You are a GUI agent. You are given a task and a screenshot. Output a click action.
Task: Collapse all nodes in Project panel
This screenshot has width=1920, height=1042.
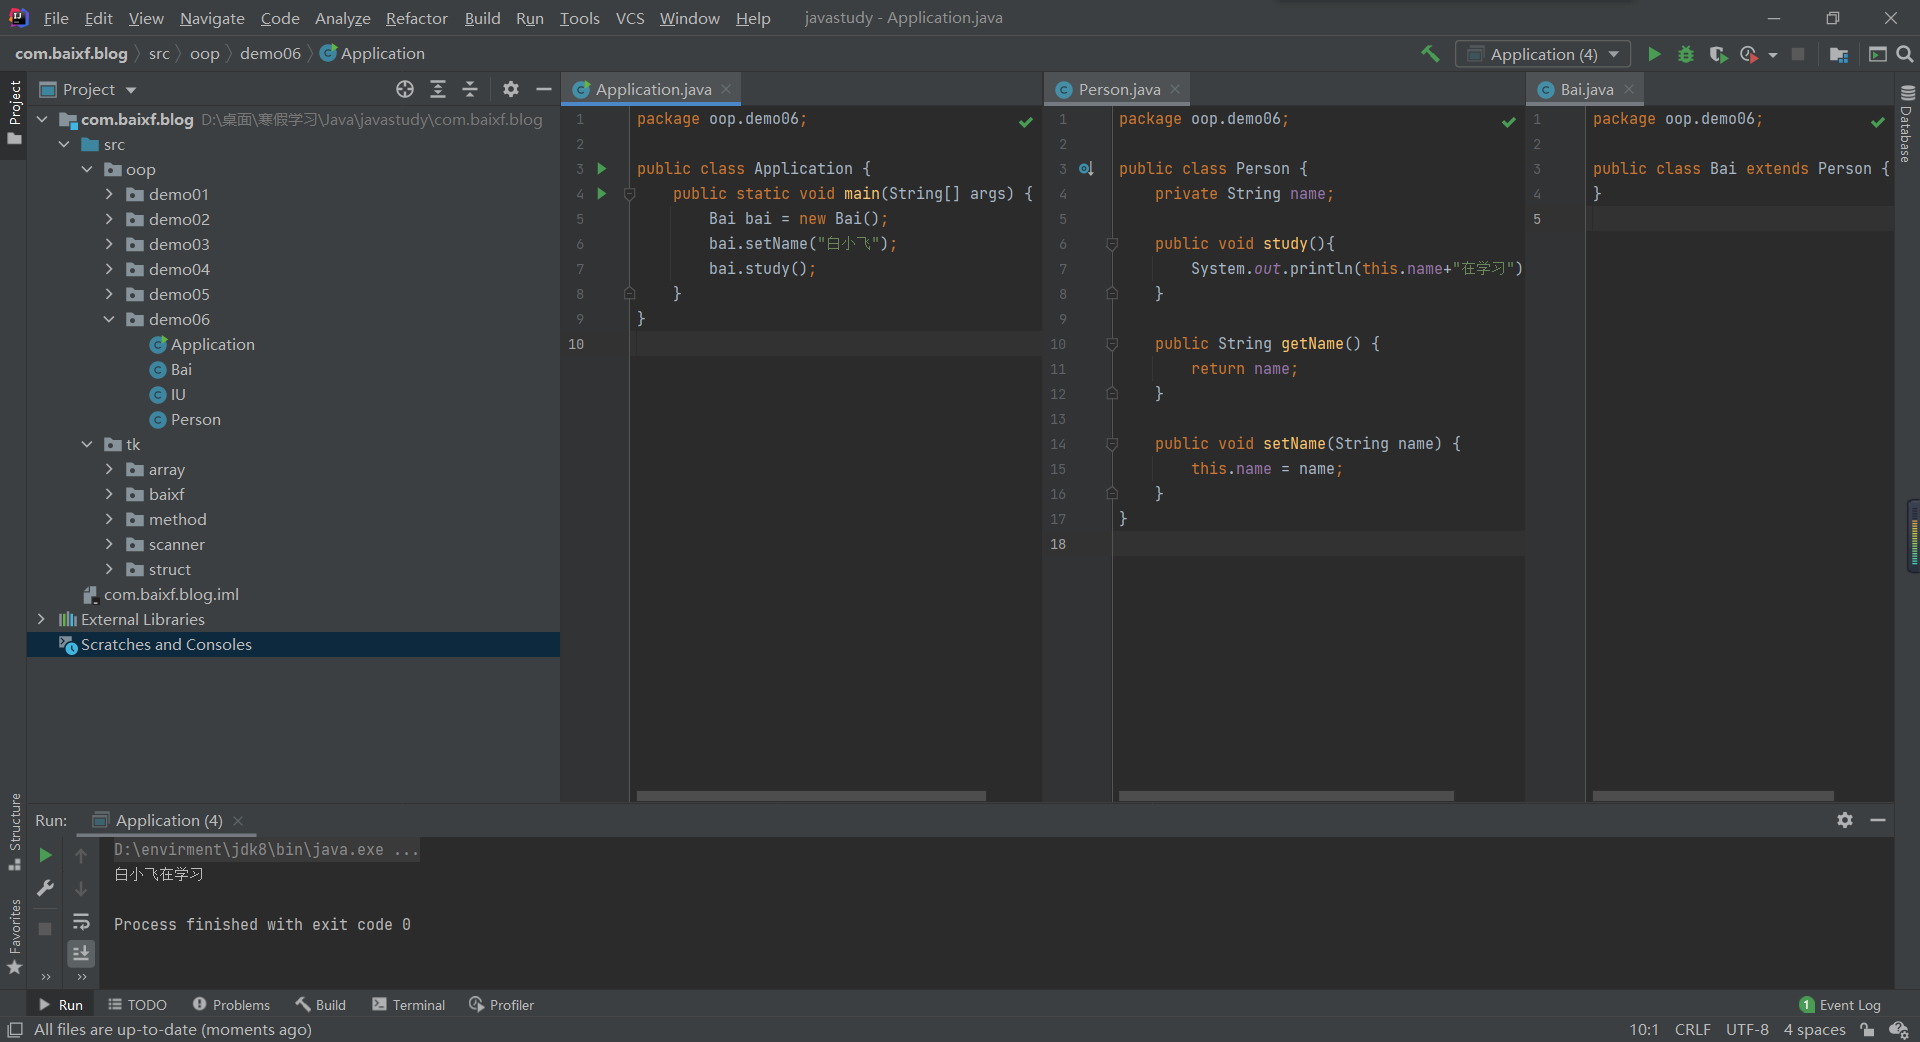coord(470,89)
